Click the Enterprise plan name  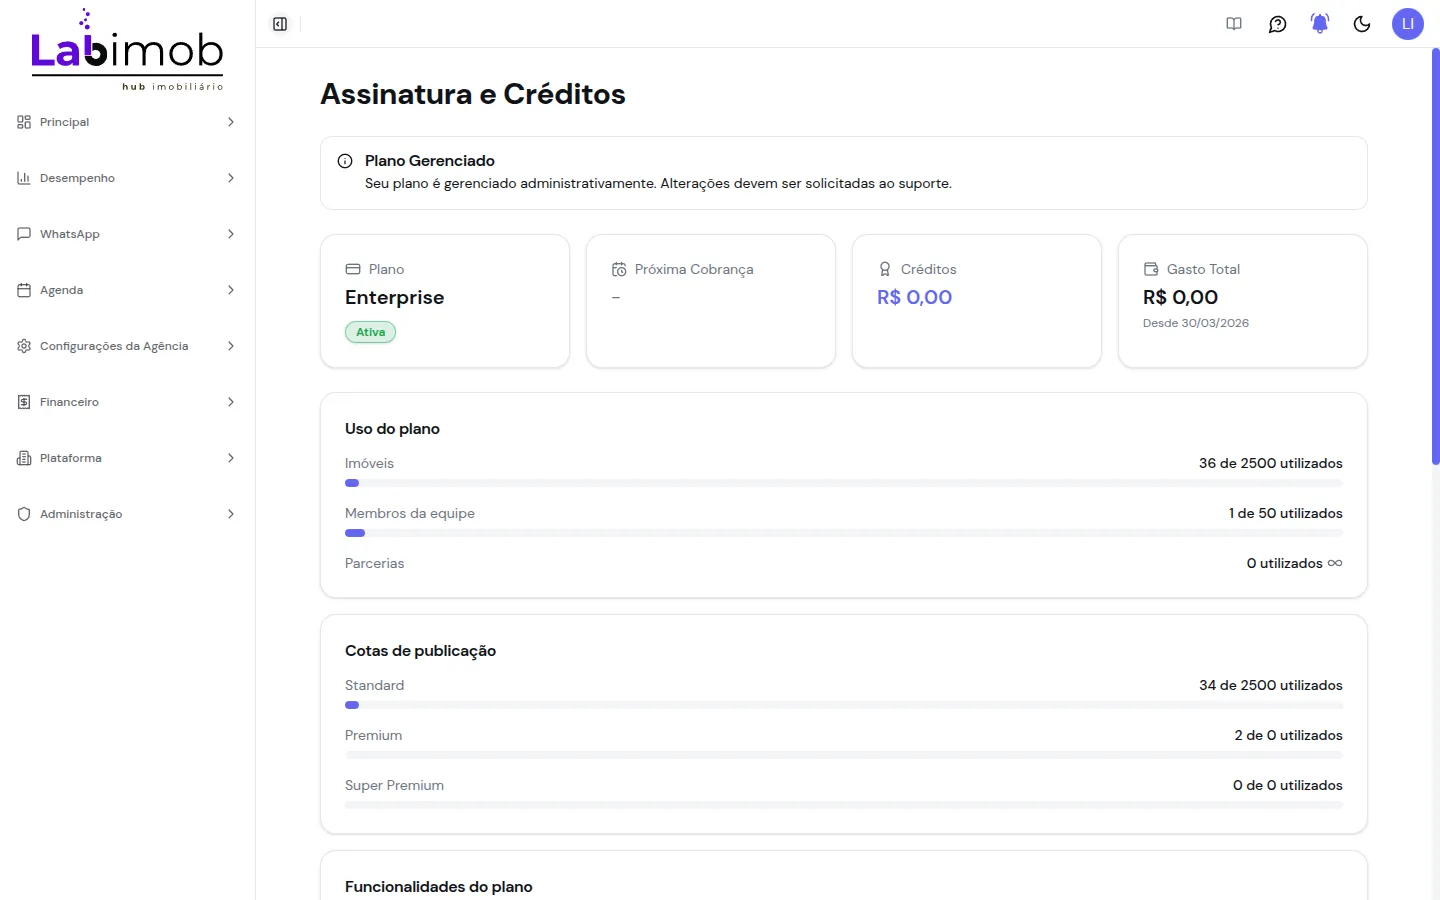click(x=394, y=298)
